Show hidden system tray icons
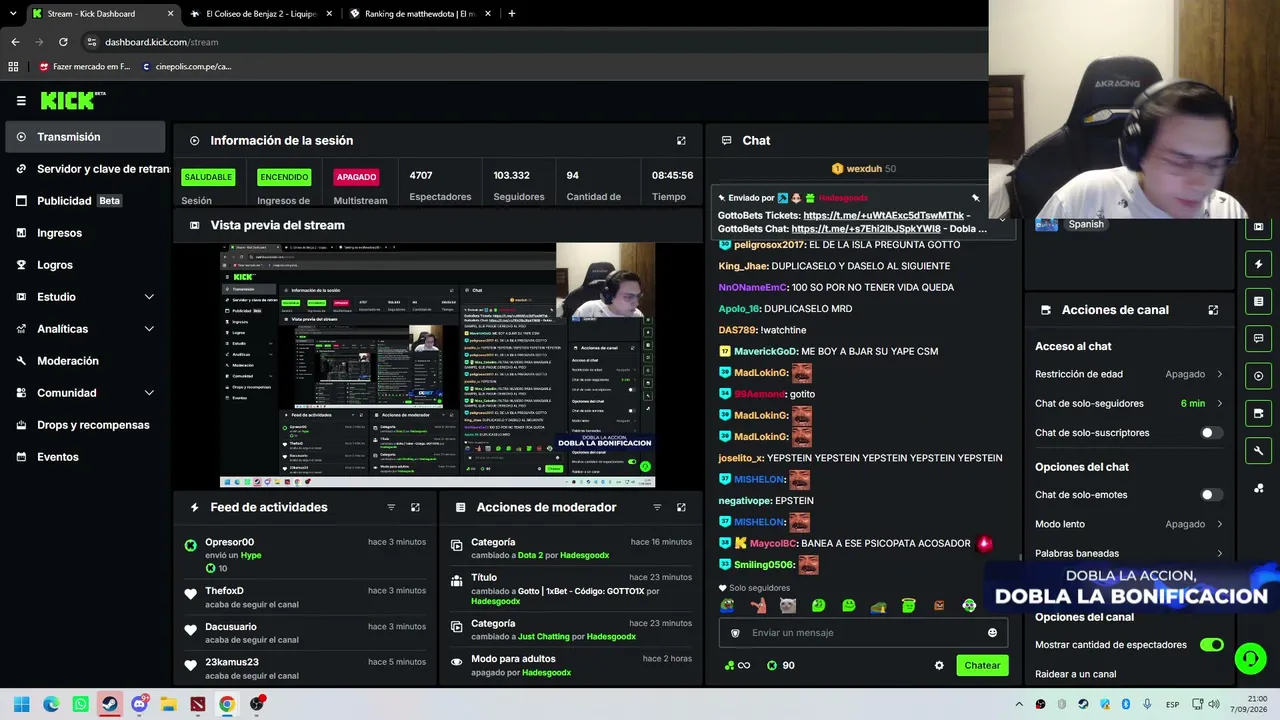Image resolution: width=1280 pixels, height=720 pixels. 1019,704
